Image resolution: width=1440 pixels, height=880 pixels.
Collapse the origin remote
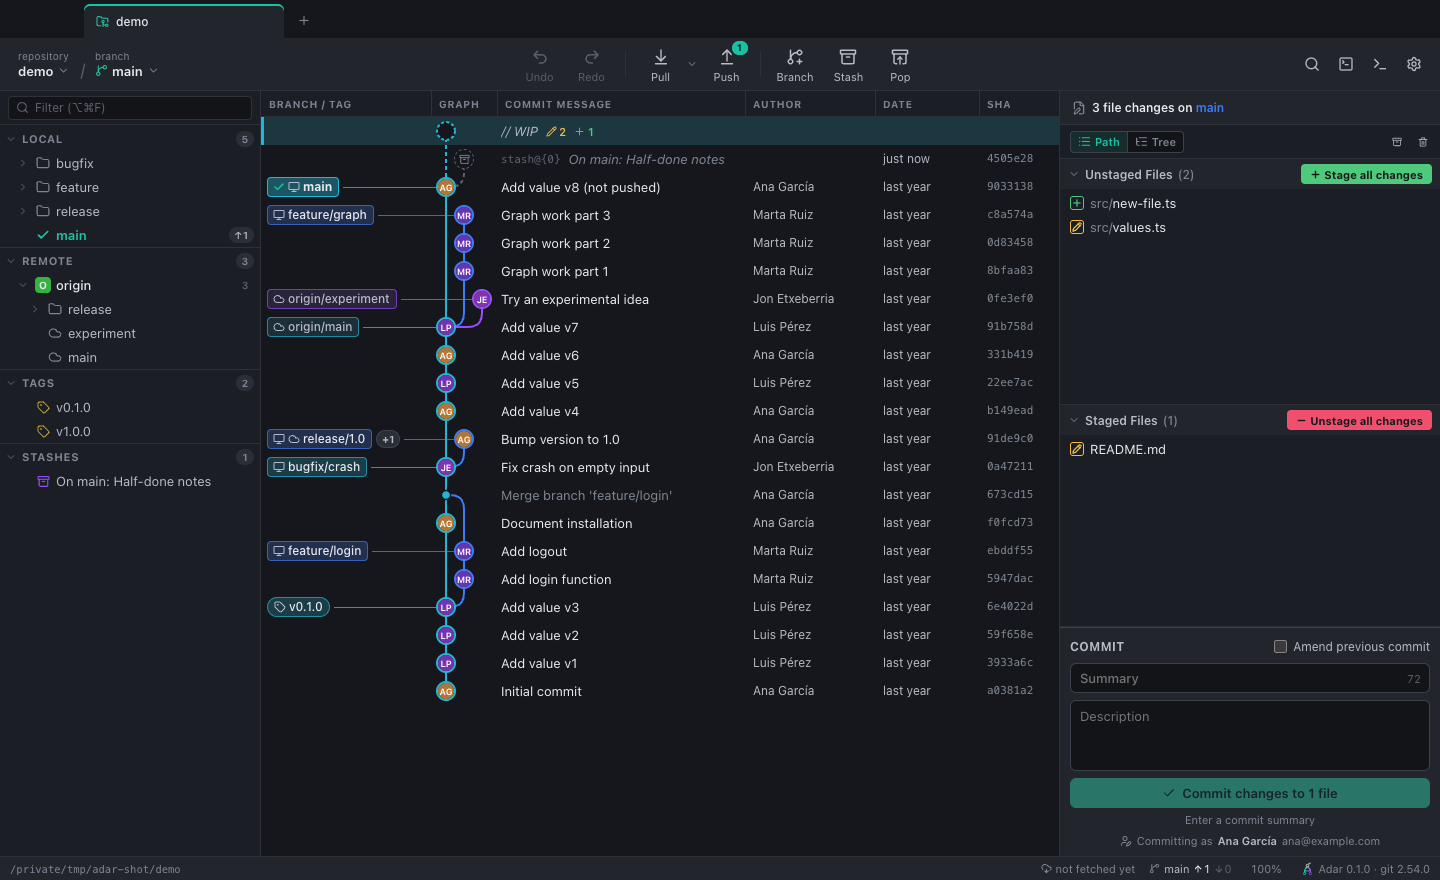(23, 285)
